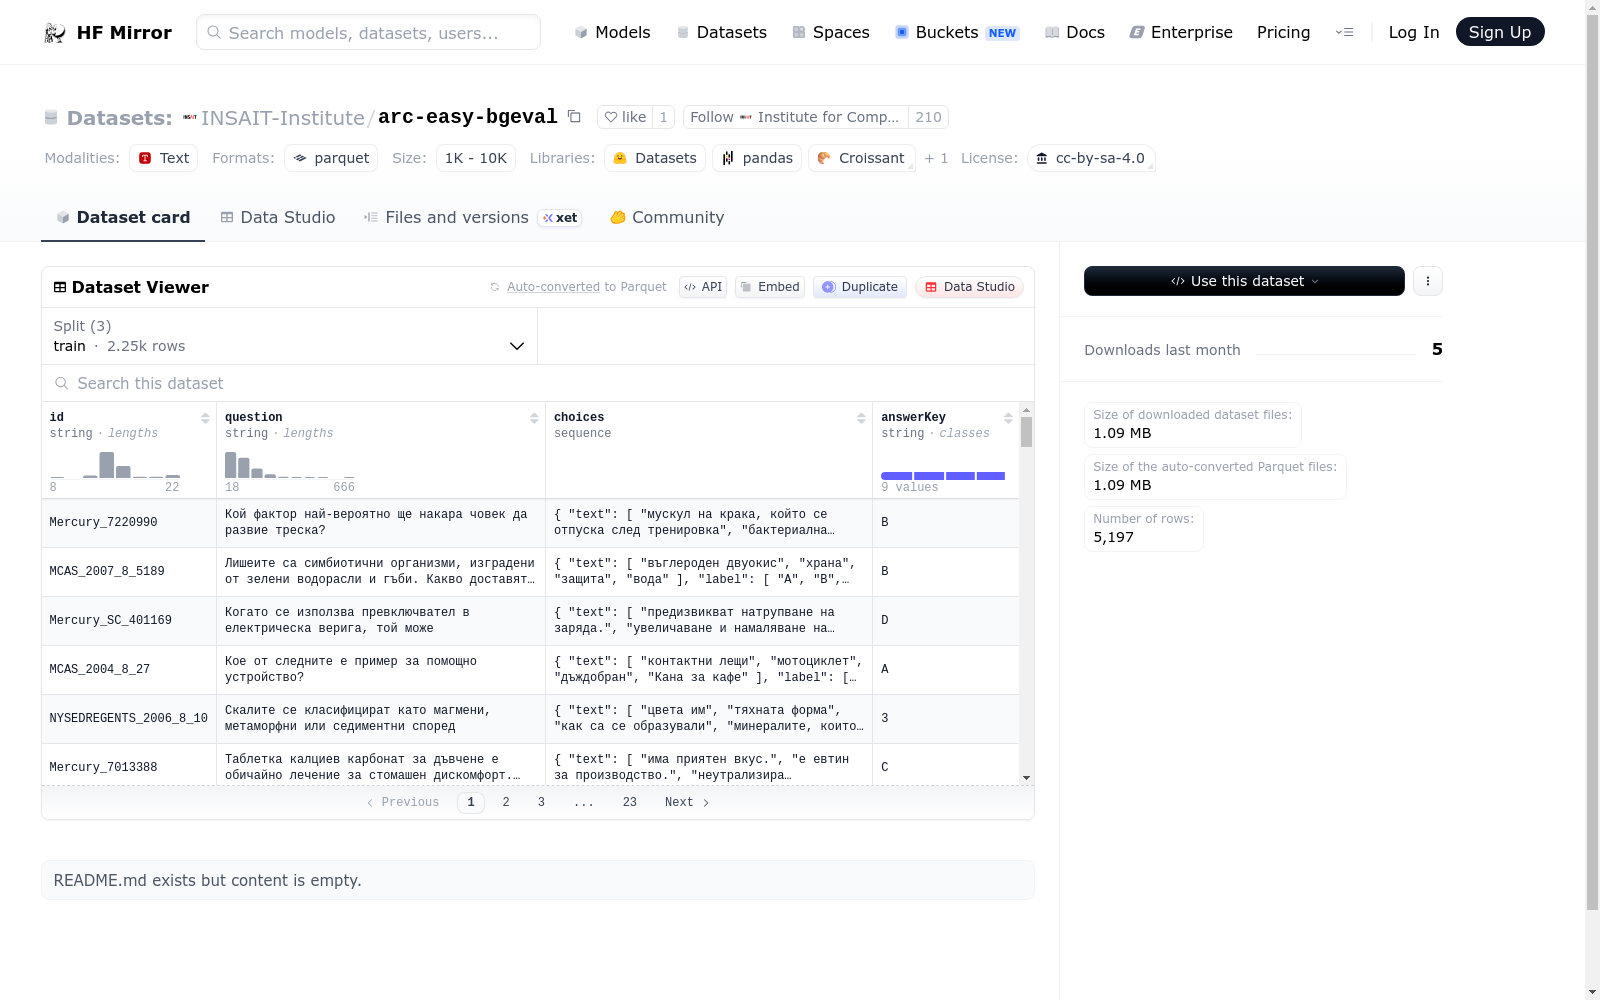This screenshot has height=1000, width=1600.
Task: Sort the answerKey column
Action: [x=1008, y=418]
